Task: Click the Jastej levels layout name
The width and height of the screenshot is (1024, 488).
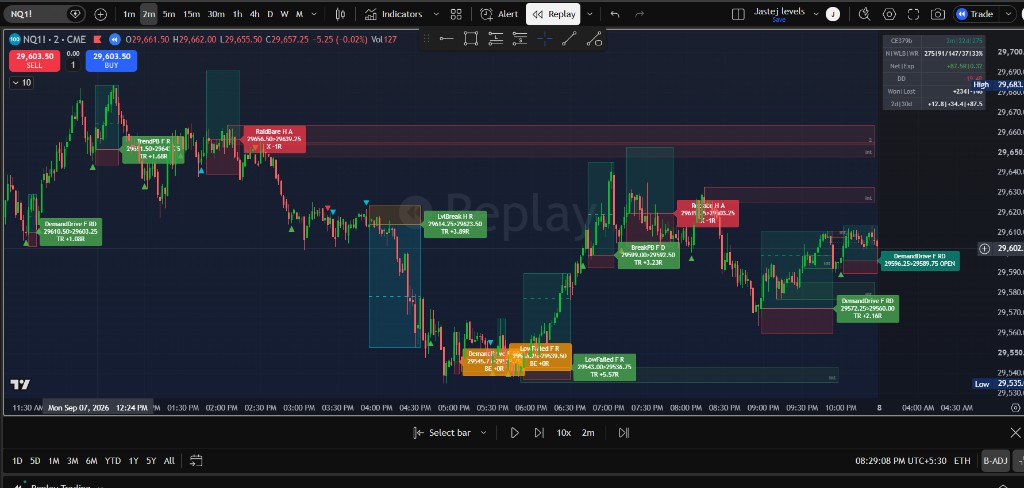Action: [x=779, y=11]
